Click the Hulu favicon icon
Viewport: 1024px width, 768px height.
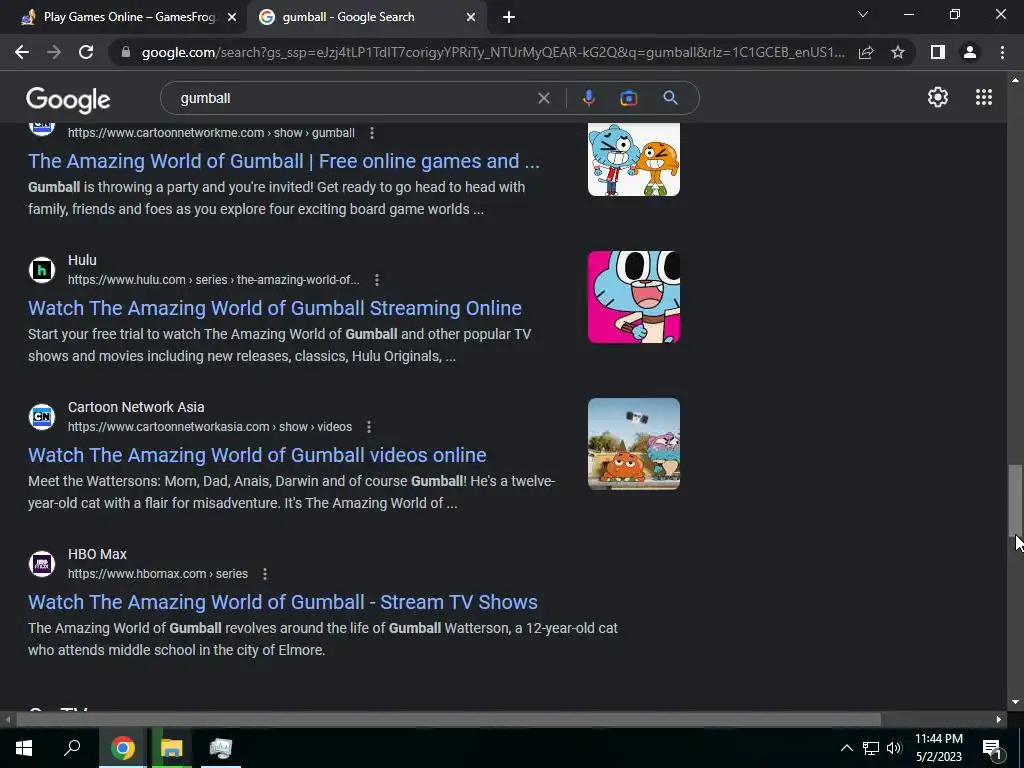[x=42, y=270]
